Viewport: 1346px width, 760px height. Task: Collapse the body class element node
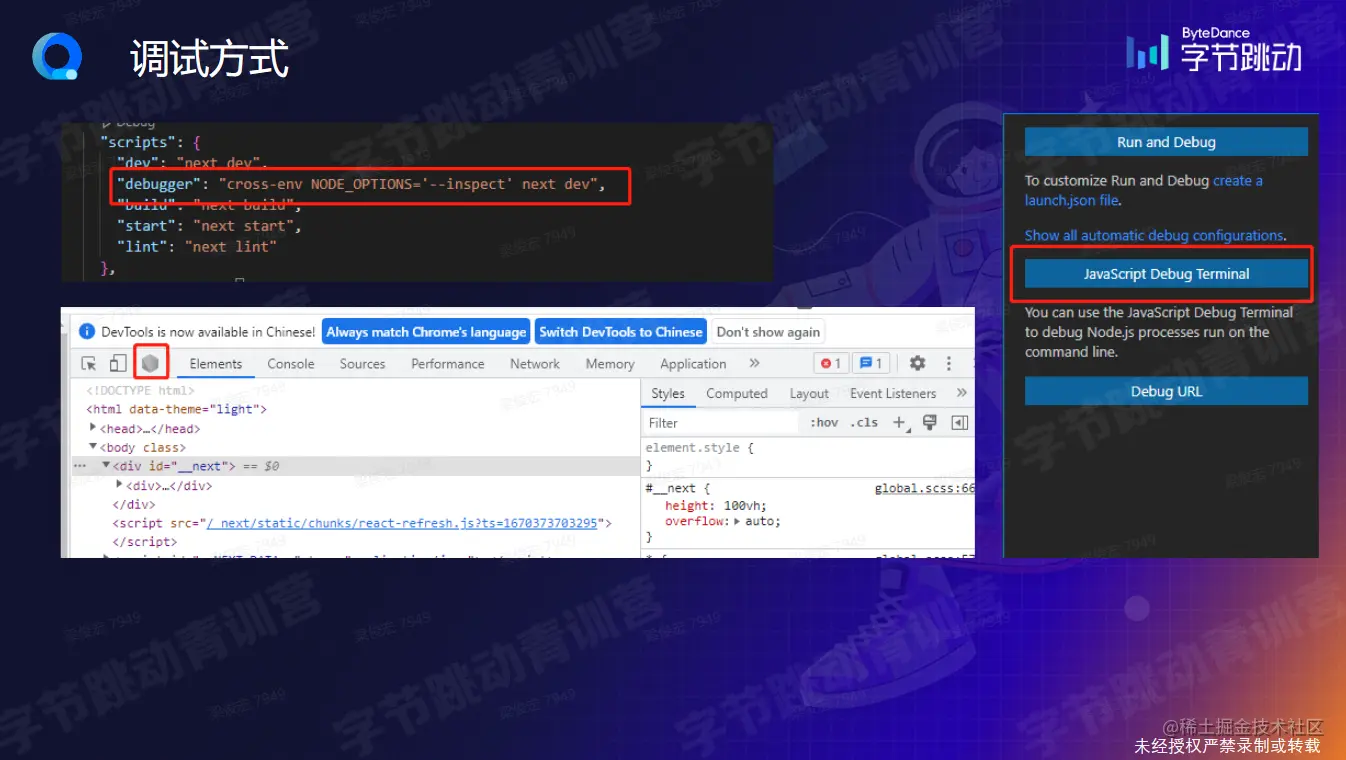(x=93, y=447)
